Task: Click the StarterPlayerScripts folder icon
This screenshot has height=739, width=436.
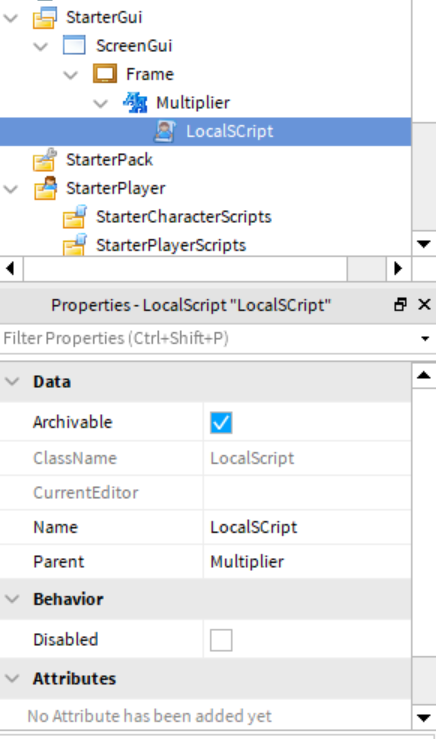Action: click(x=74, y=245)
